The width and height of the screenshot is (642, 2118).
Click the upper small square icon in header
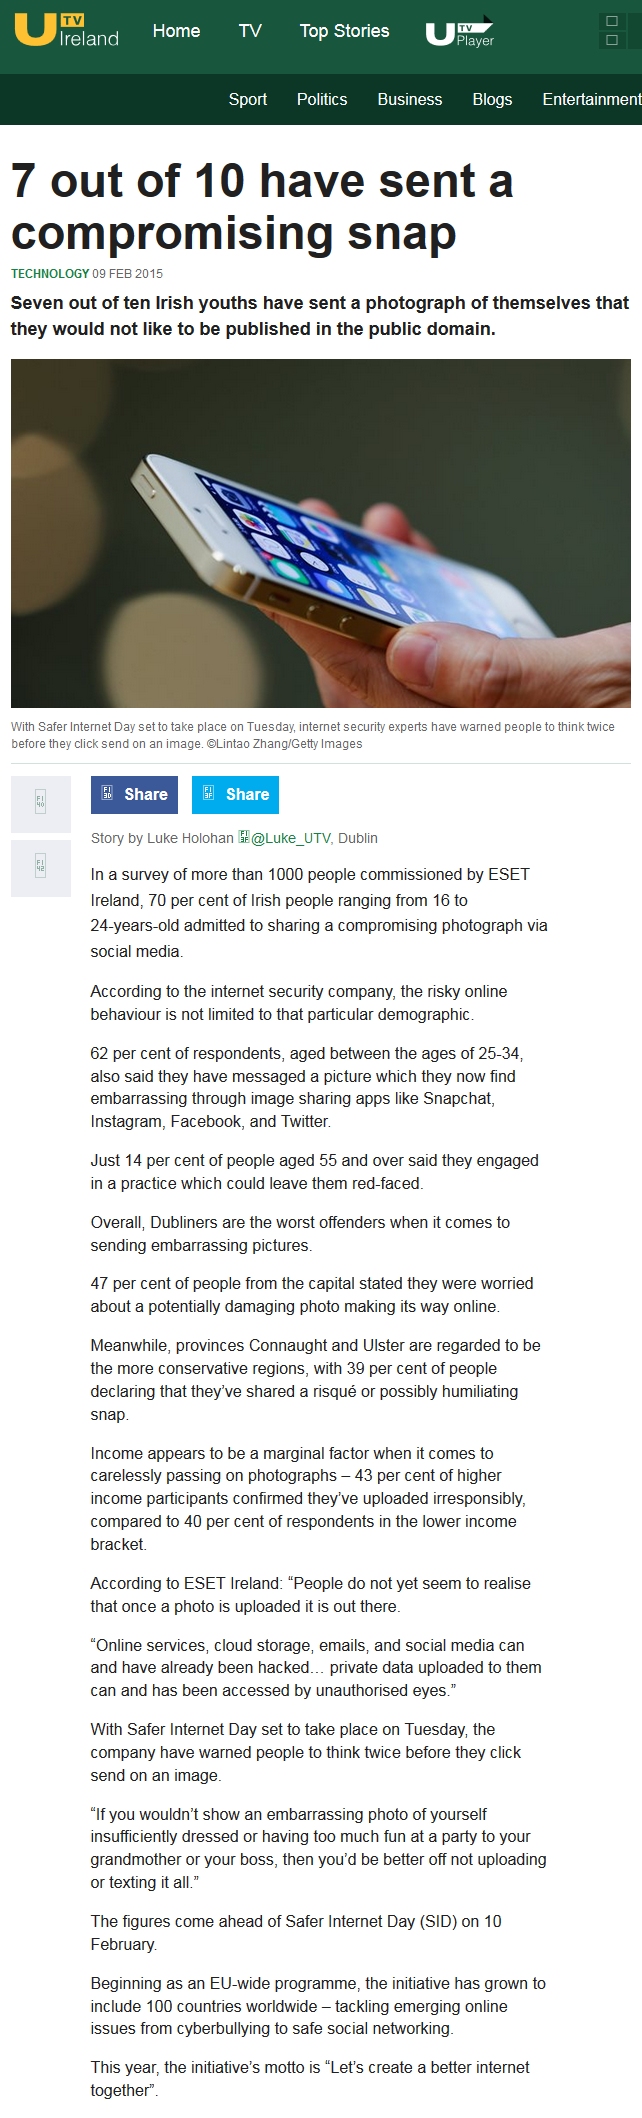(x=612, y=21)
